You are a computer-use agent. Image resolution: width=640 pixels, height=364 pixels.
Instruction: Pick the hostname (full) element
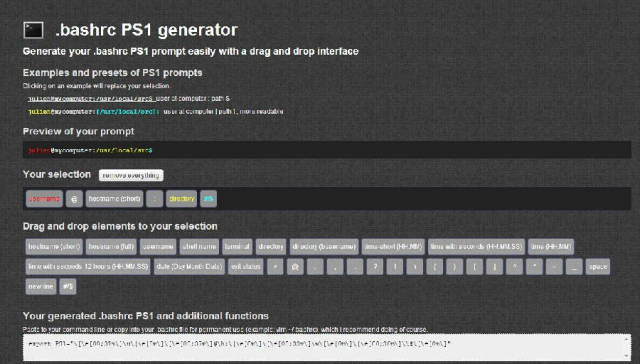[x=111, y=247]
